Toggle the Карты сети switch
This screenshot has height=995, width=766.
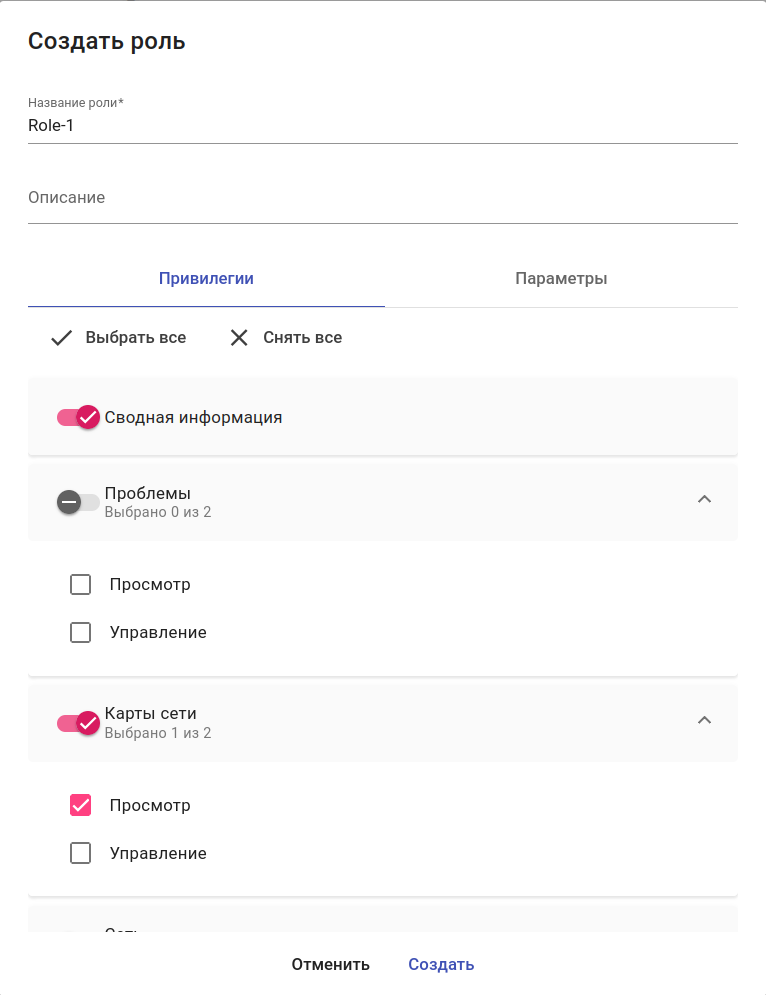(x=78, y=723)
